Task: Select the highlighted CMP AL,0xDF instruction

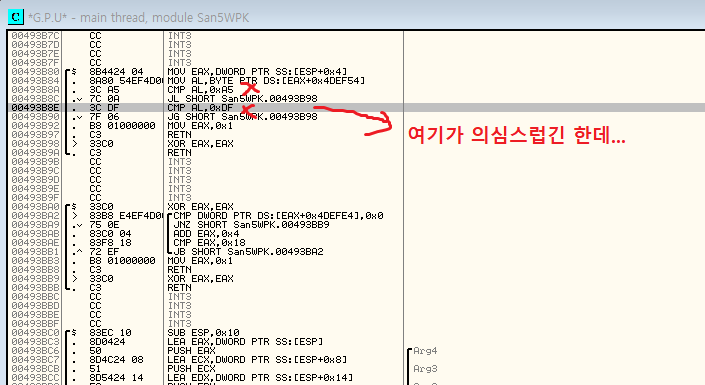Action: click(x=200, y=107)
